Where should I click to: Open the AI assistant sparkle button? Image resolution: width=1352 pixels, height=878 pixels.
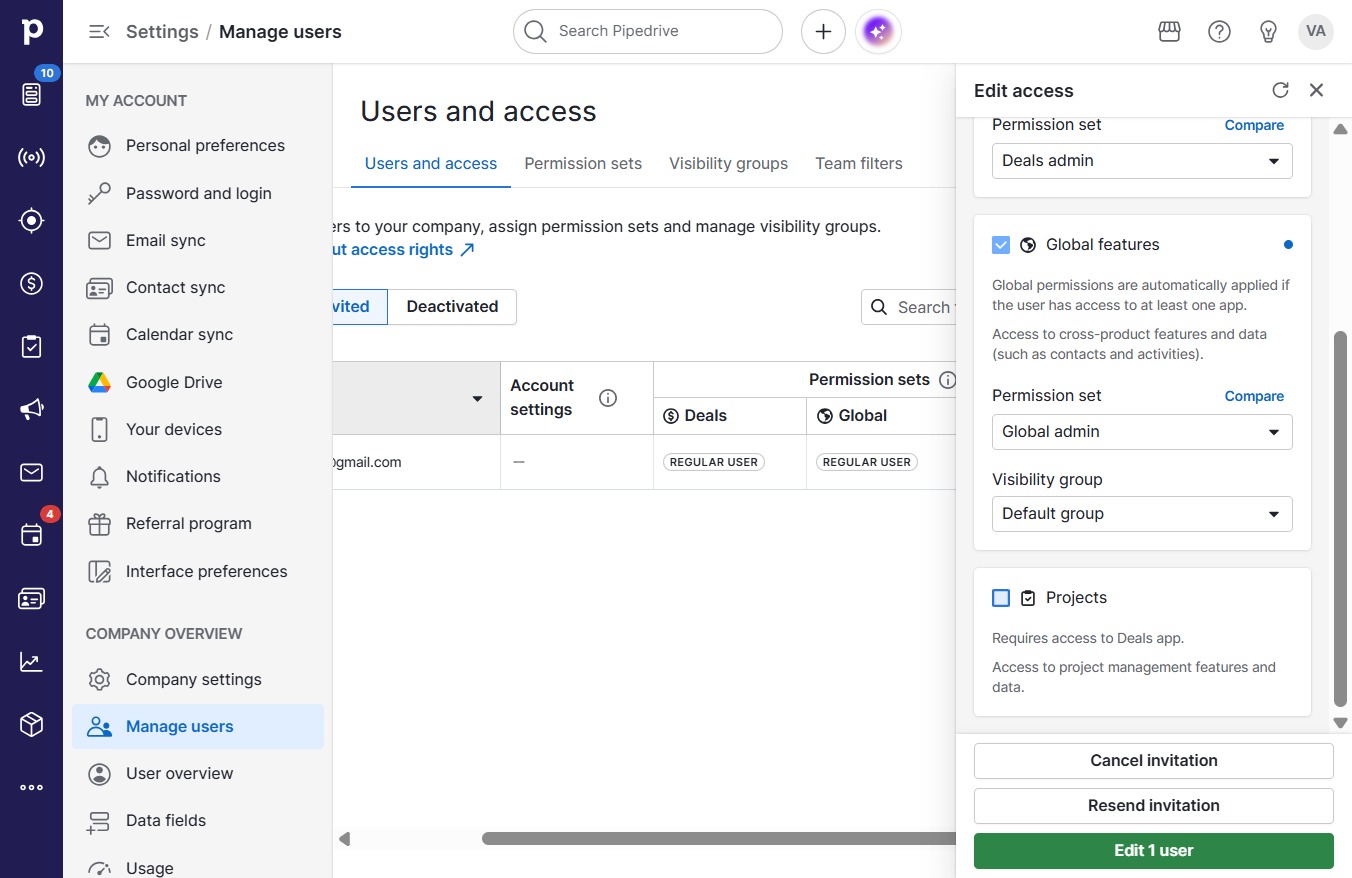(x=878, y=32)
